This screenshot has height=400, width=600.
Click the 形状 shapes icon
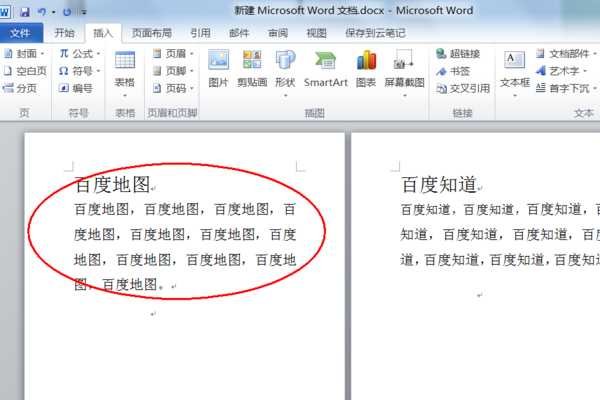pyautogui.click(x=285, y=61)
